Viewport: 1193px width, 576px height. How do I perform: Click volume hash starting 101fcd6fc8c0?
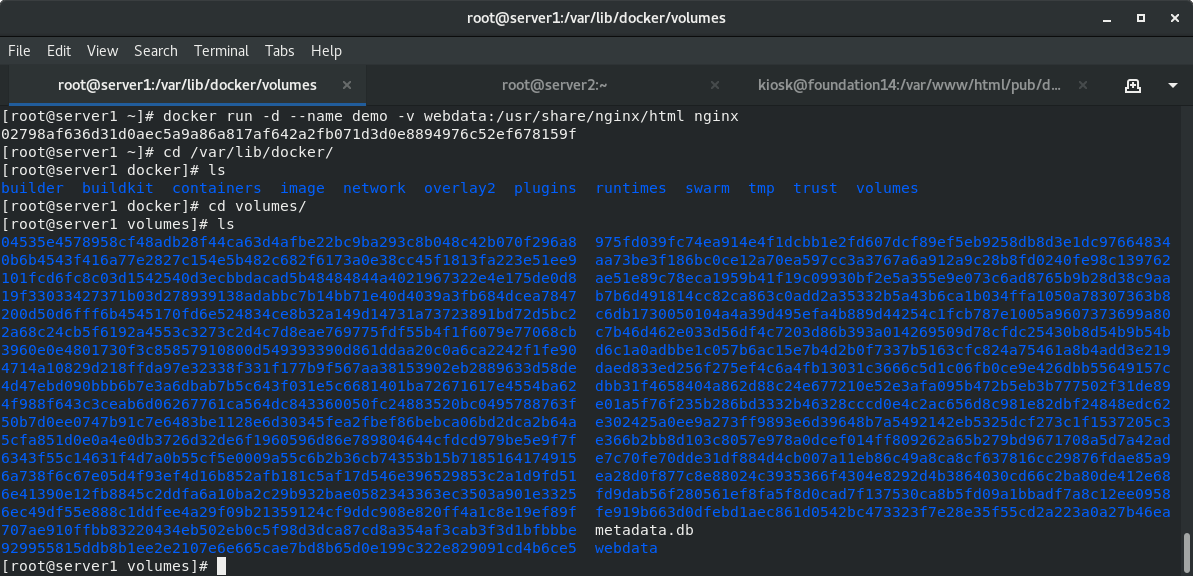[x=289, y=278]
